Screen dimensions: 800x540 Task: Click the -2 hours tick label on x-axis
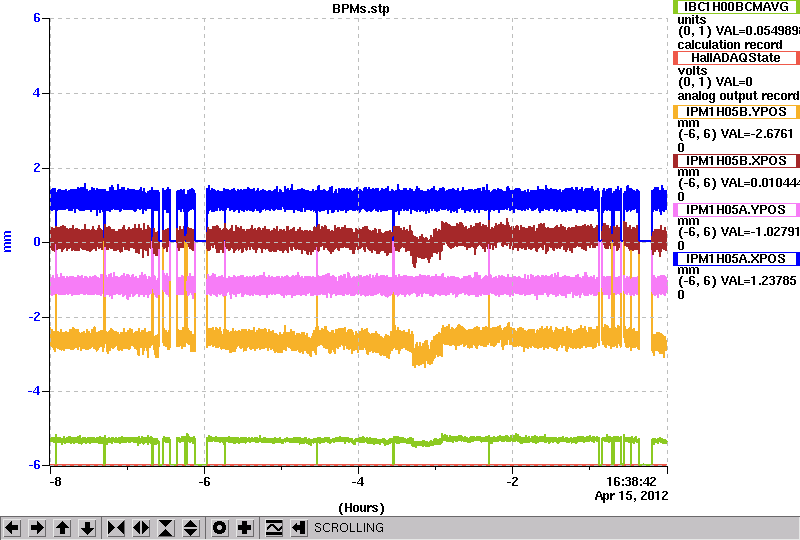tap(512, 482)
